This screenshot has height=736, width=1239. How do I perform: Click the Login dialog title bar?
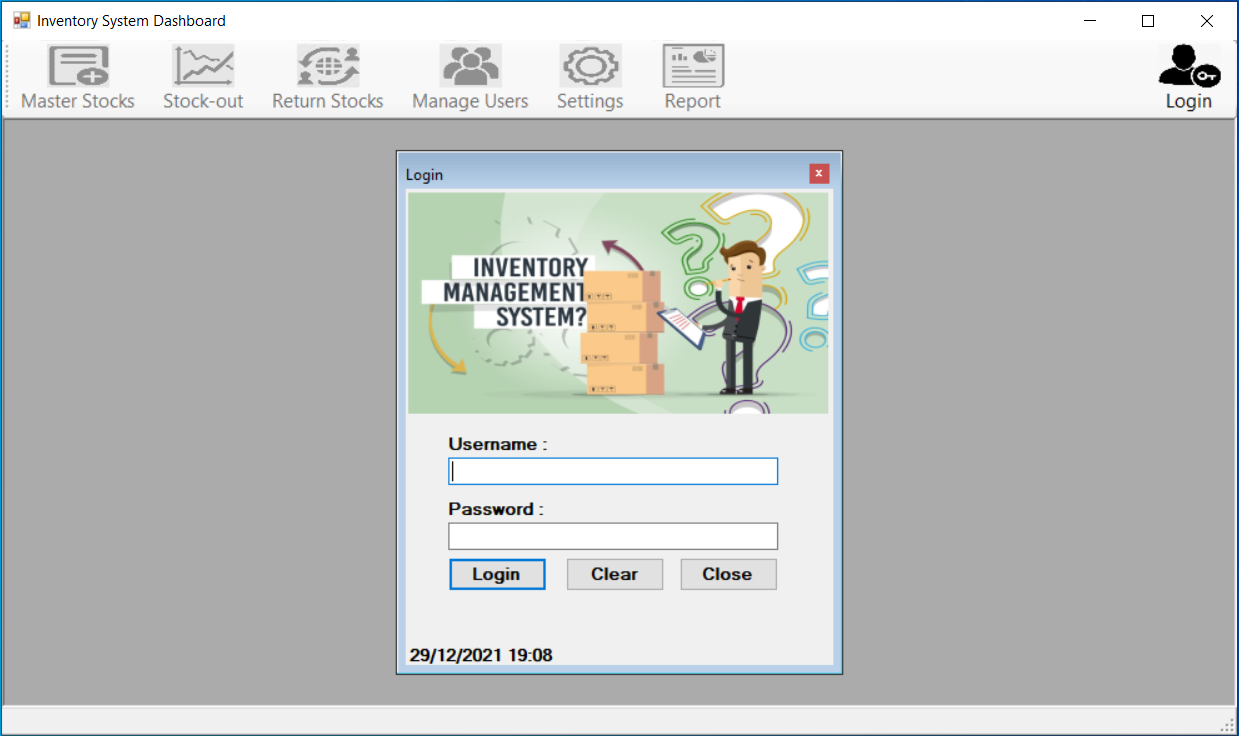click(x=600, y=174)
